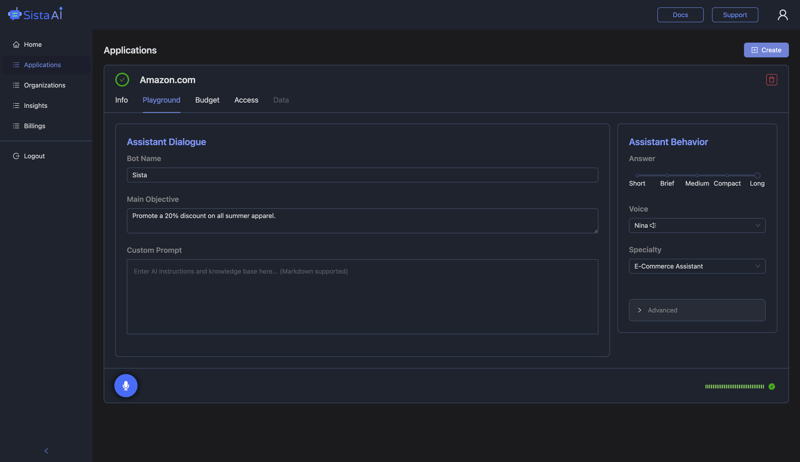Collapse the sidebar with the left chevron
This screenshot has height=462, width=800.
tap(46, 451)
